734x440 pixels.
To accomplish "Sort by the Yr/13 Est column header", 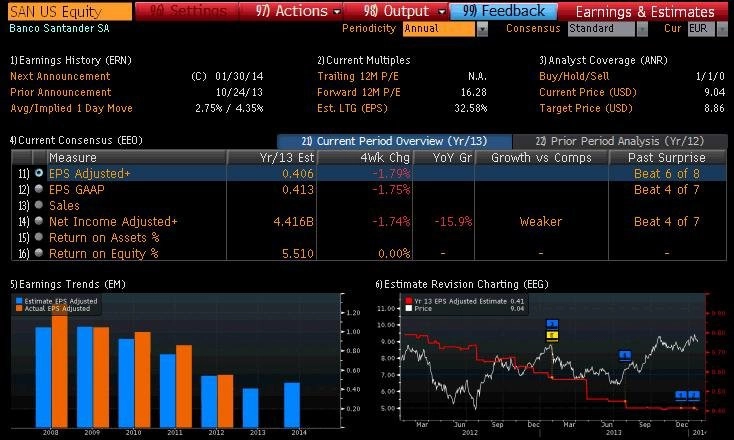I will click(272, 157).
